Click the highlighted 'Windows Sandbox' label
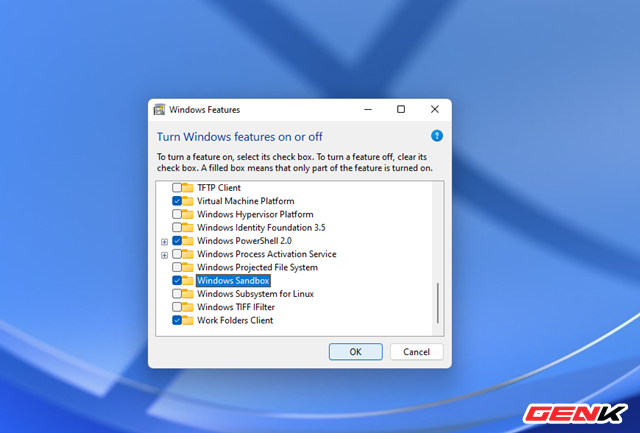The width and height of the screenshot is (640, 433). pyautogui.click(x=233, y=280)
